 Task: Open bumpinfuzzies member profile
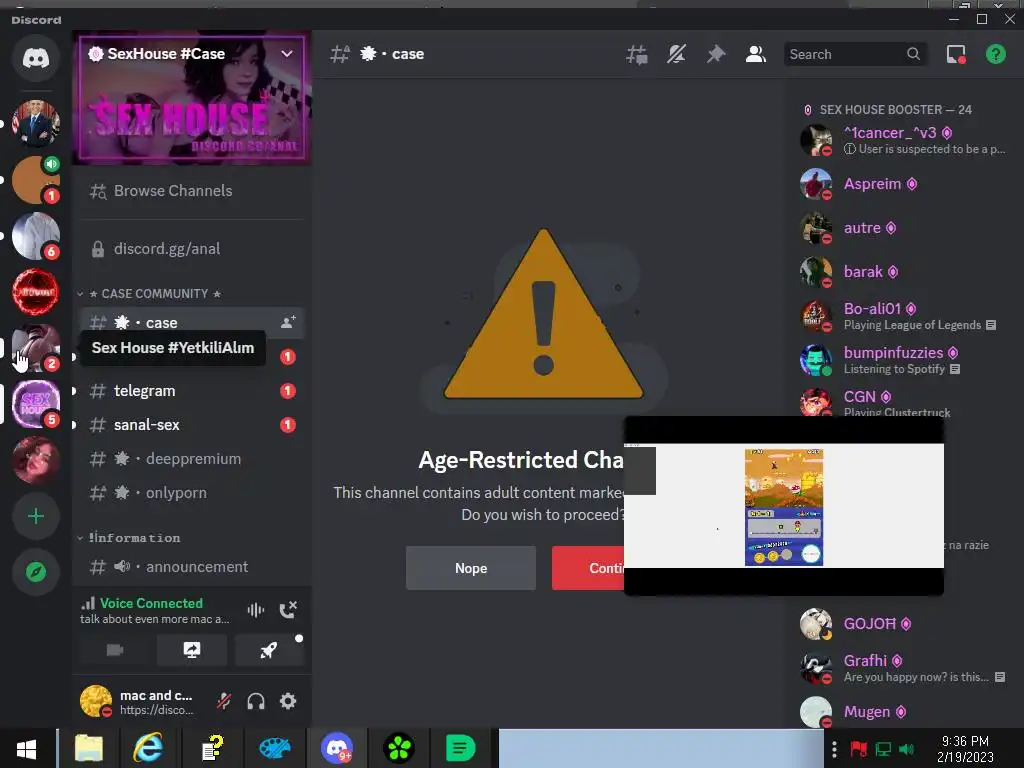pos(904,360)
